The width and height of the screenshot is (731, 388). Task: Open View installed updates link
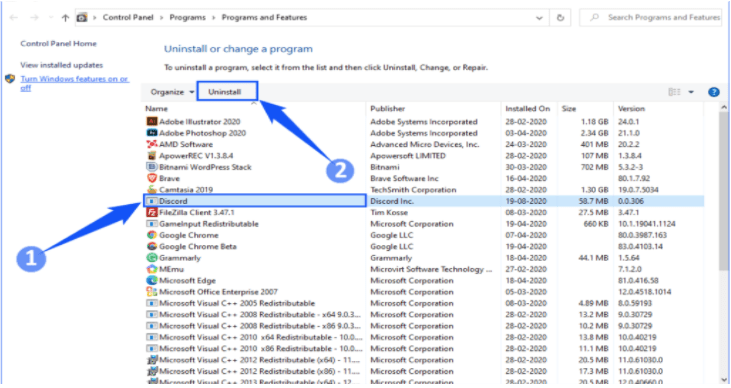click(x=62, y=65)
